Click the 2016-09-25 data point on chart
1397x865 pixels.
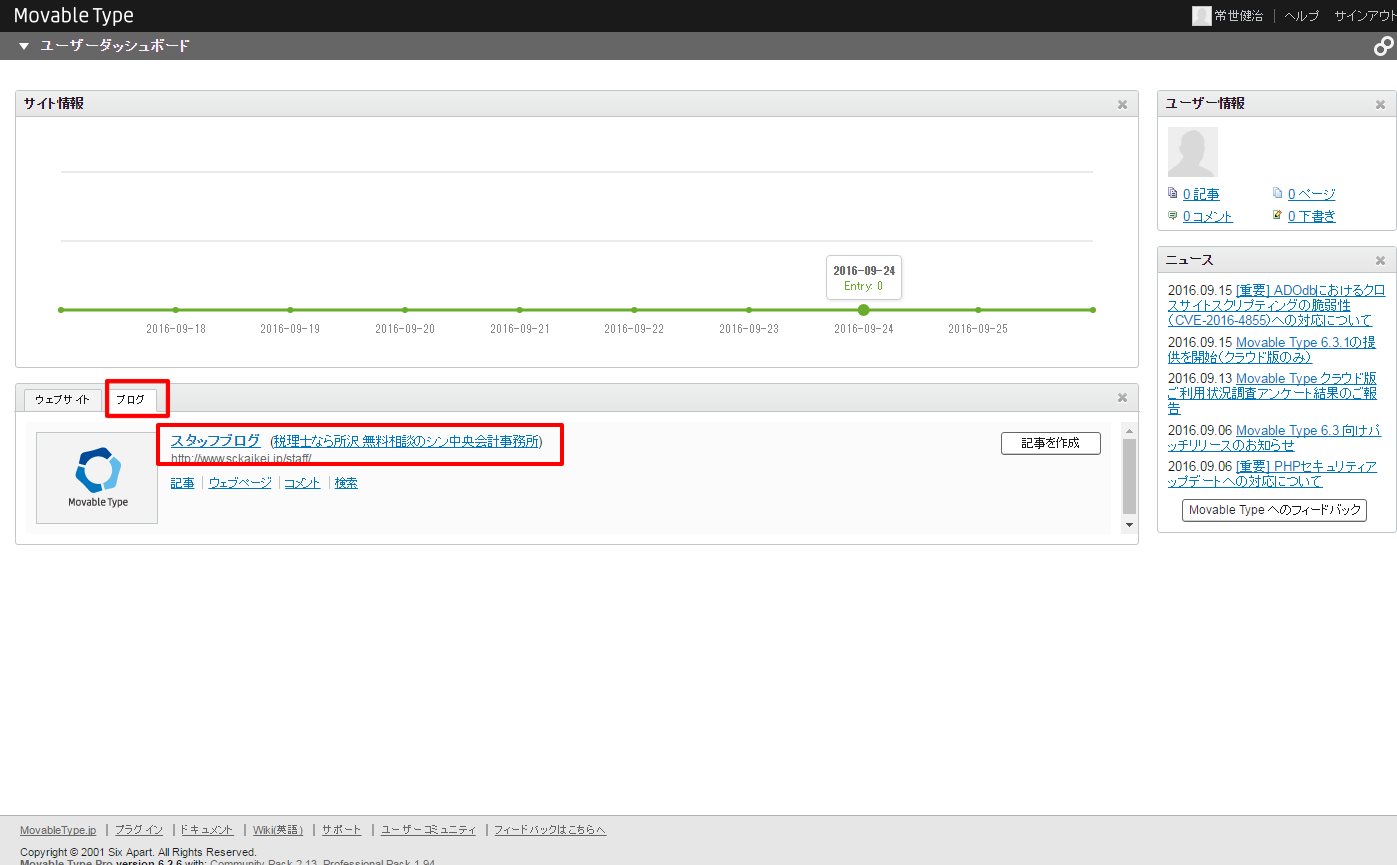(x=978, y=310)
